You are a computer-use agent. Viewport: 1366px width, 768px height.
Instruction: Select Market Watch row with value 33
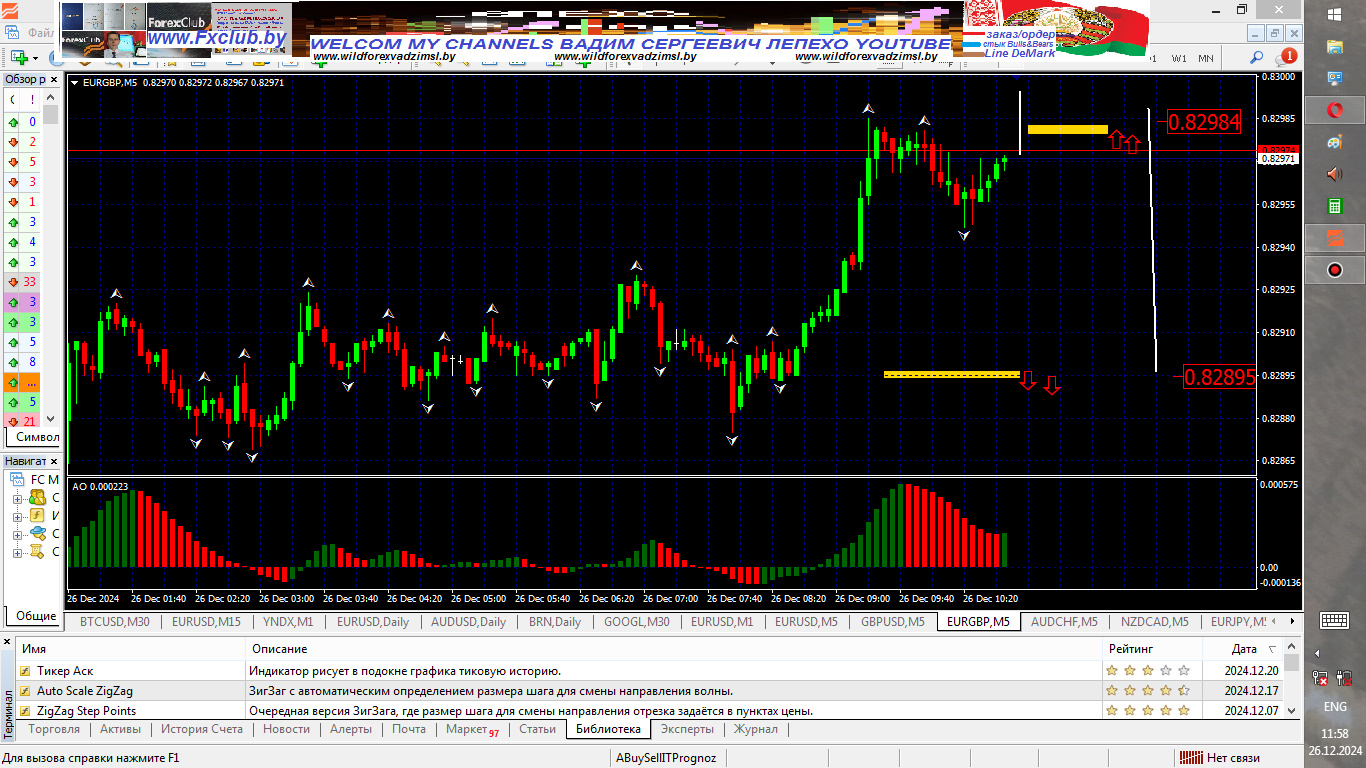pos(23,282)
